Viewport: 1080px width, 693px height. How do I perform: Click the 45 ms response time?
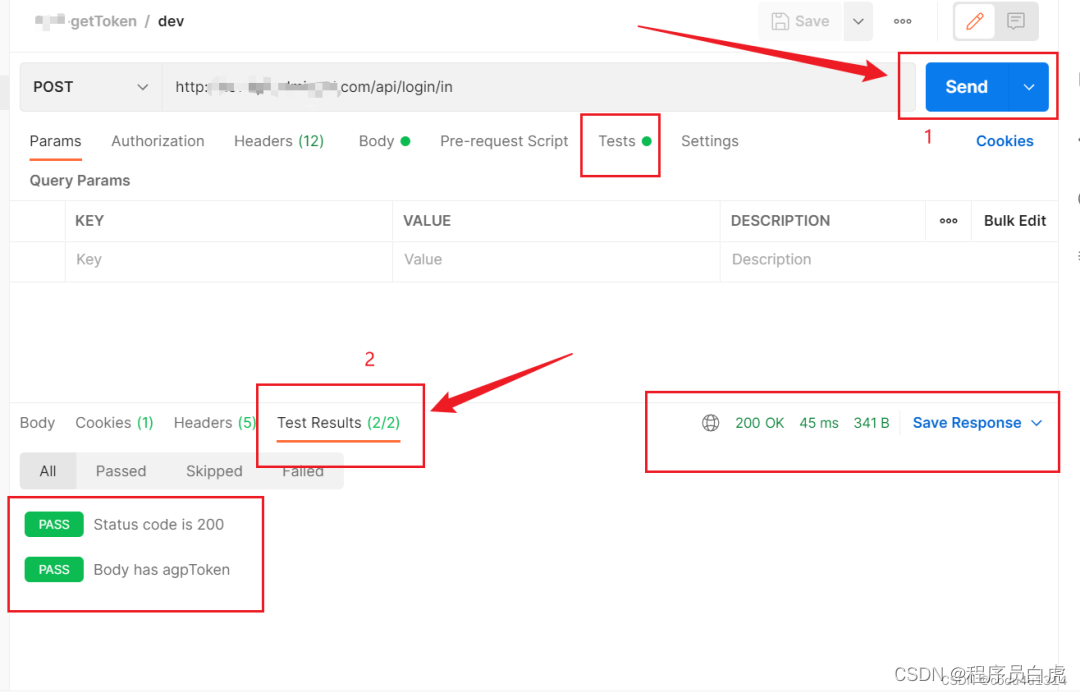click(x=819, y=423)
